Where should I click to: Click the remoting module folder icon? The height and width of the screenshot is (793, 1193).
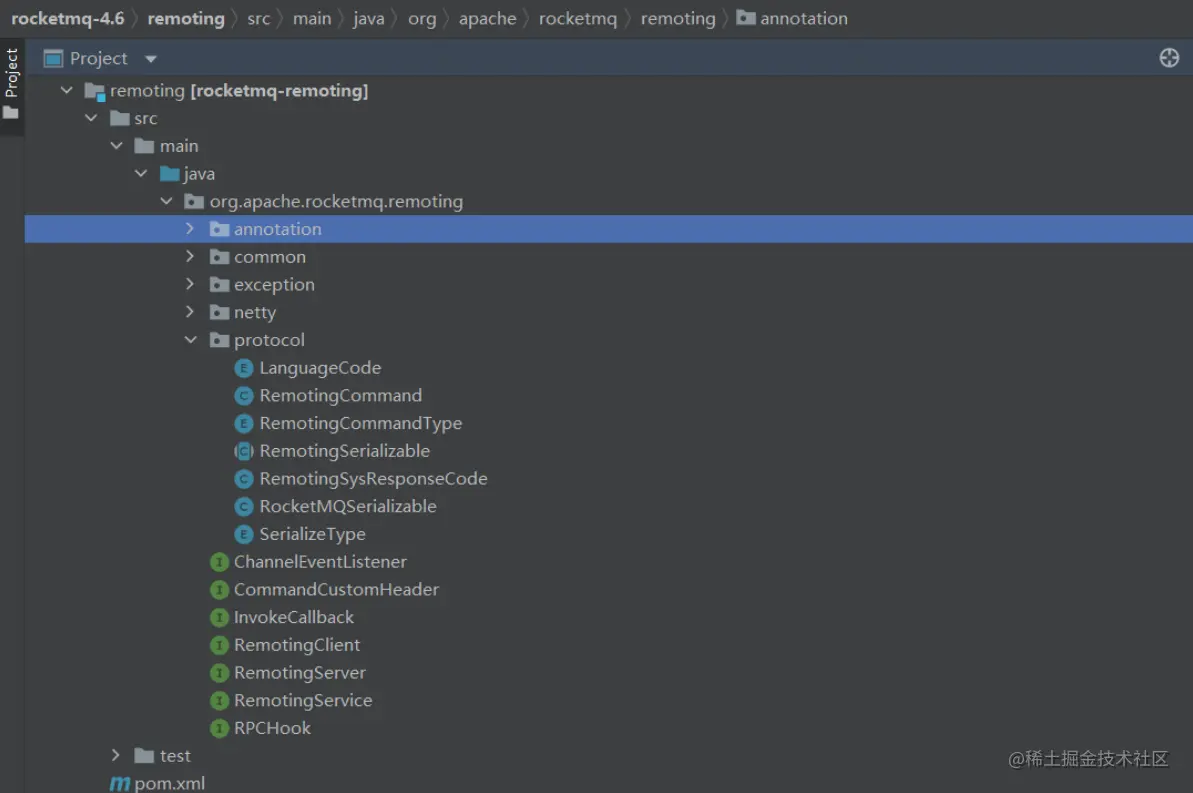[x=94, y=91]
